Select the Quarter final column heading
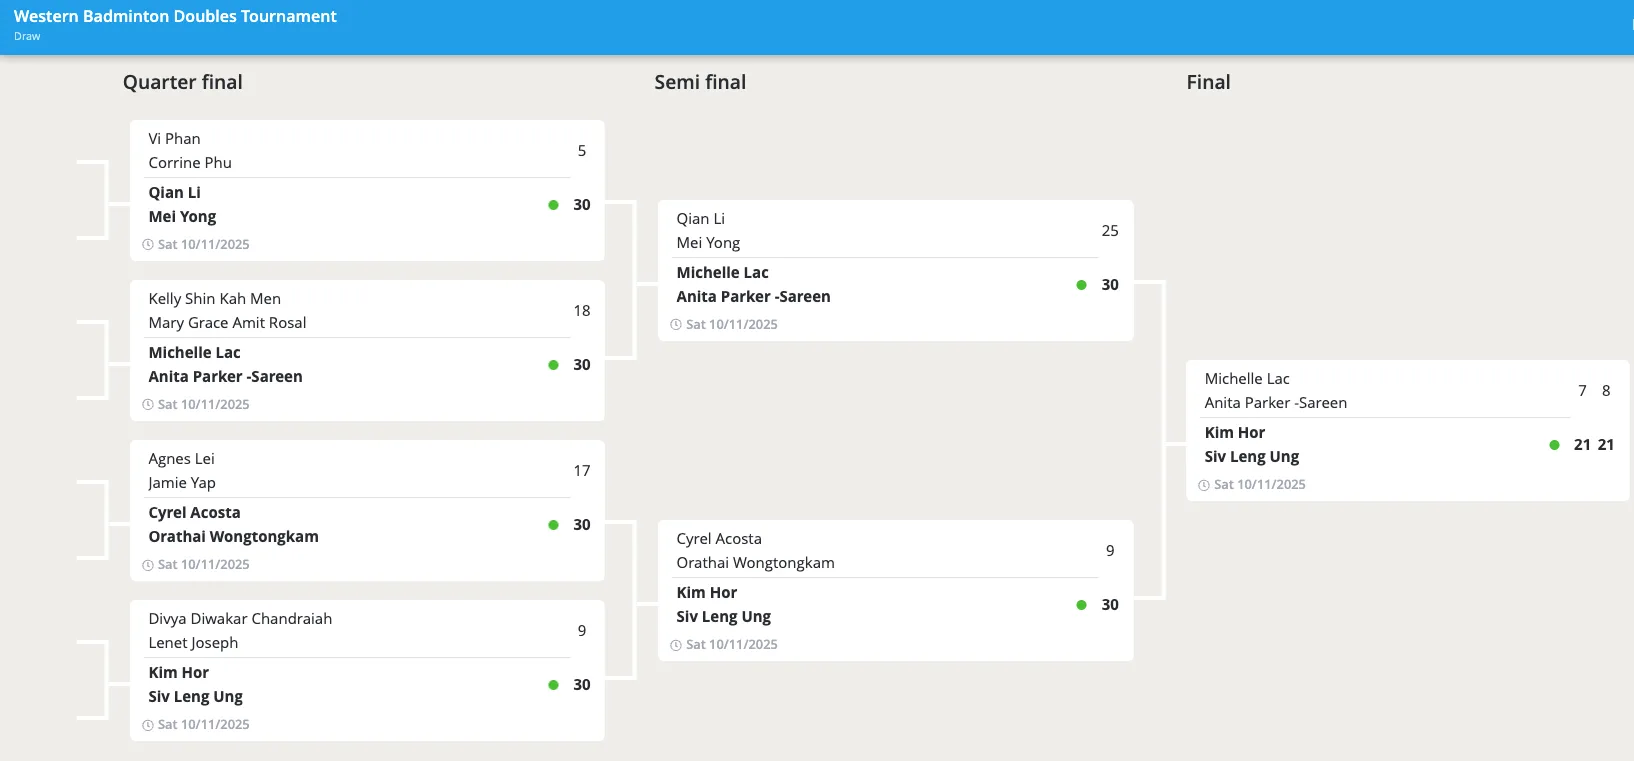Image resolution: width=1634 pixels, height=761 pixels. pos(182,82)
